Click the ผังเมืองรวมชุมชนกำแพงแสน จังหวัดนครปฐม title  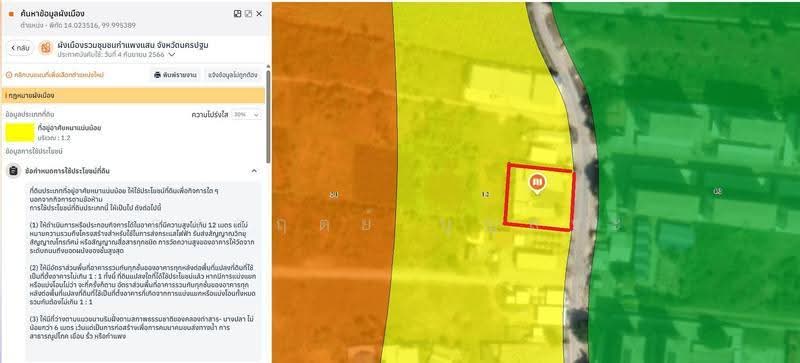click(133, 45)
